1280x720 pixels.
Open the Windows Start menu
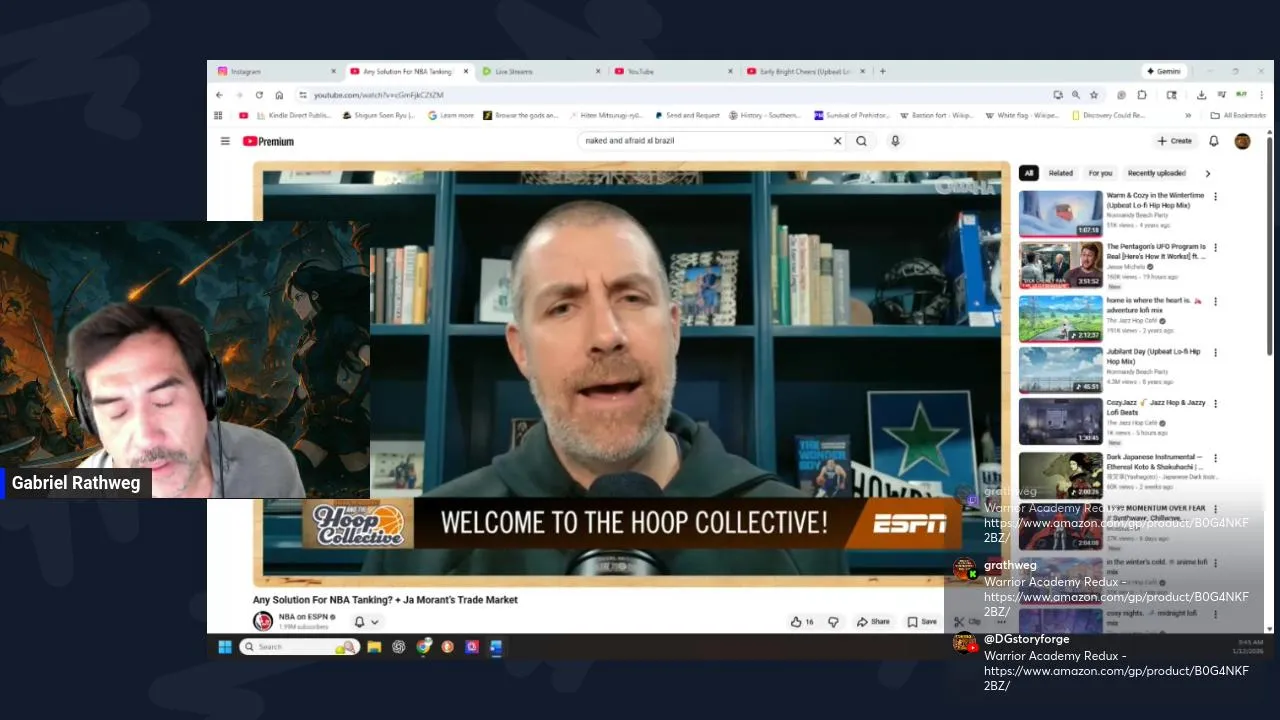(225, 647)
